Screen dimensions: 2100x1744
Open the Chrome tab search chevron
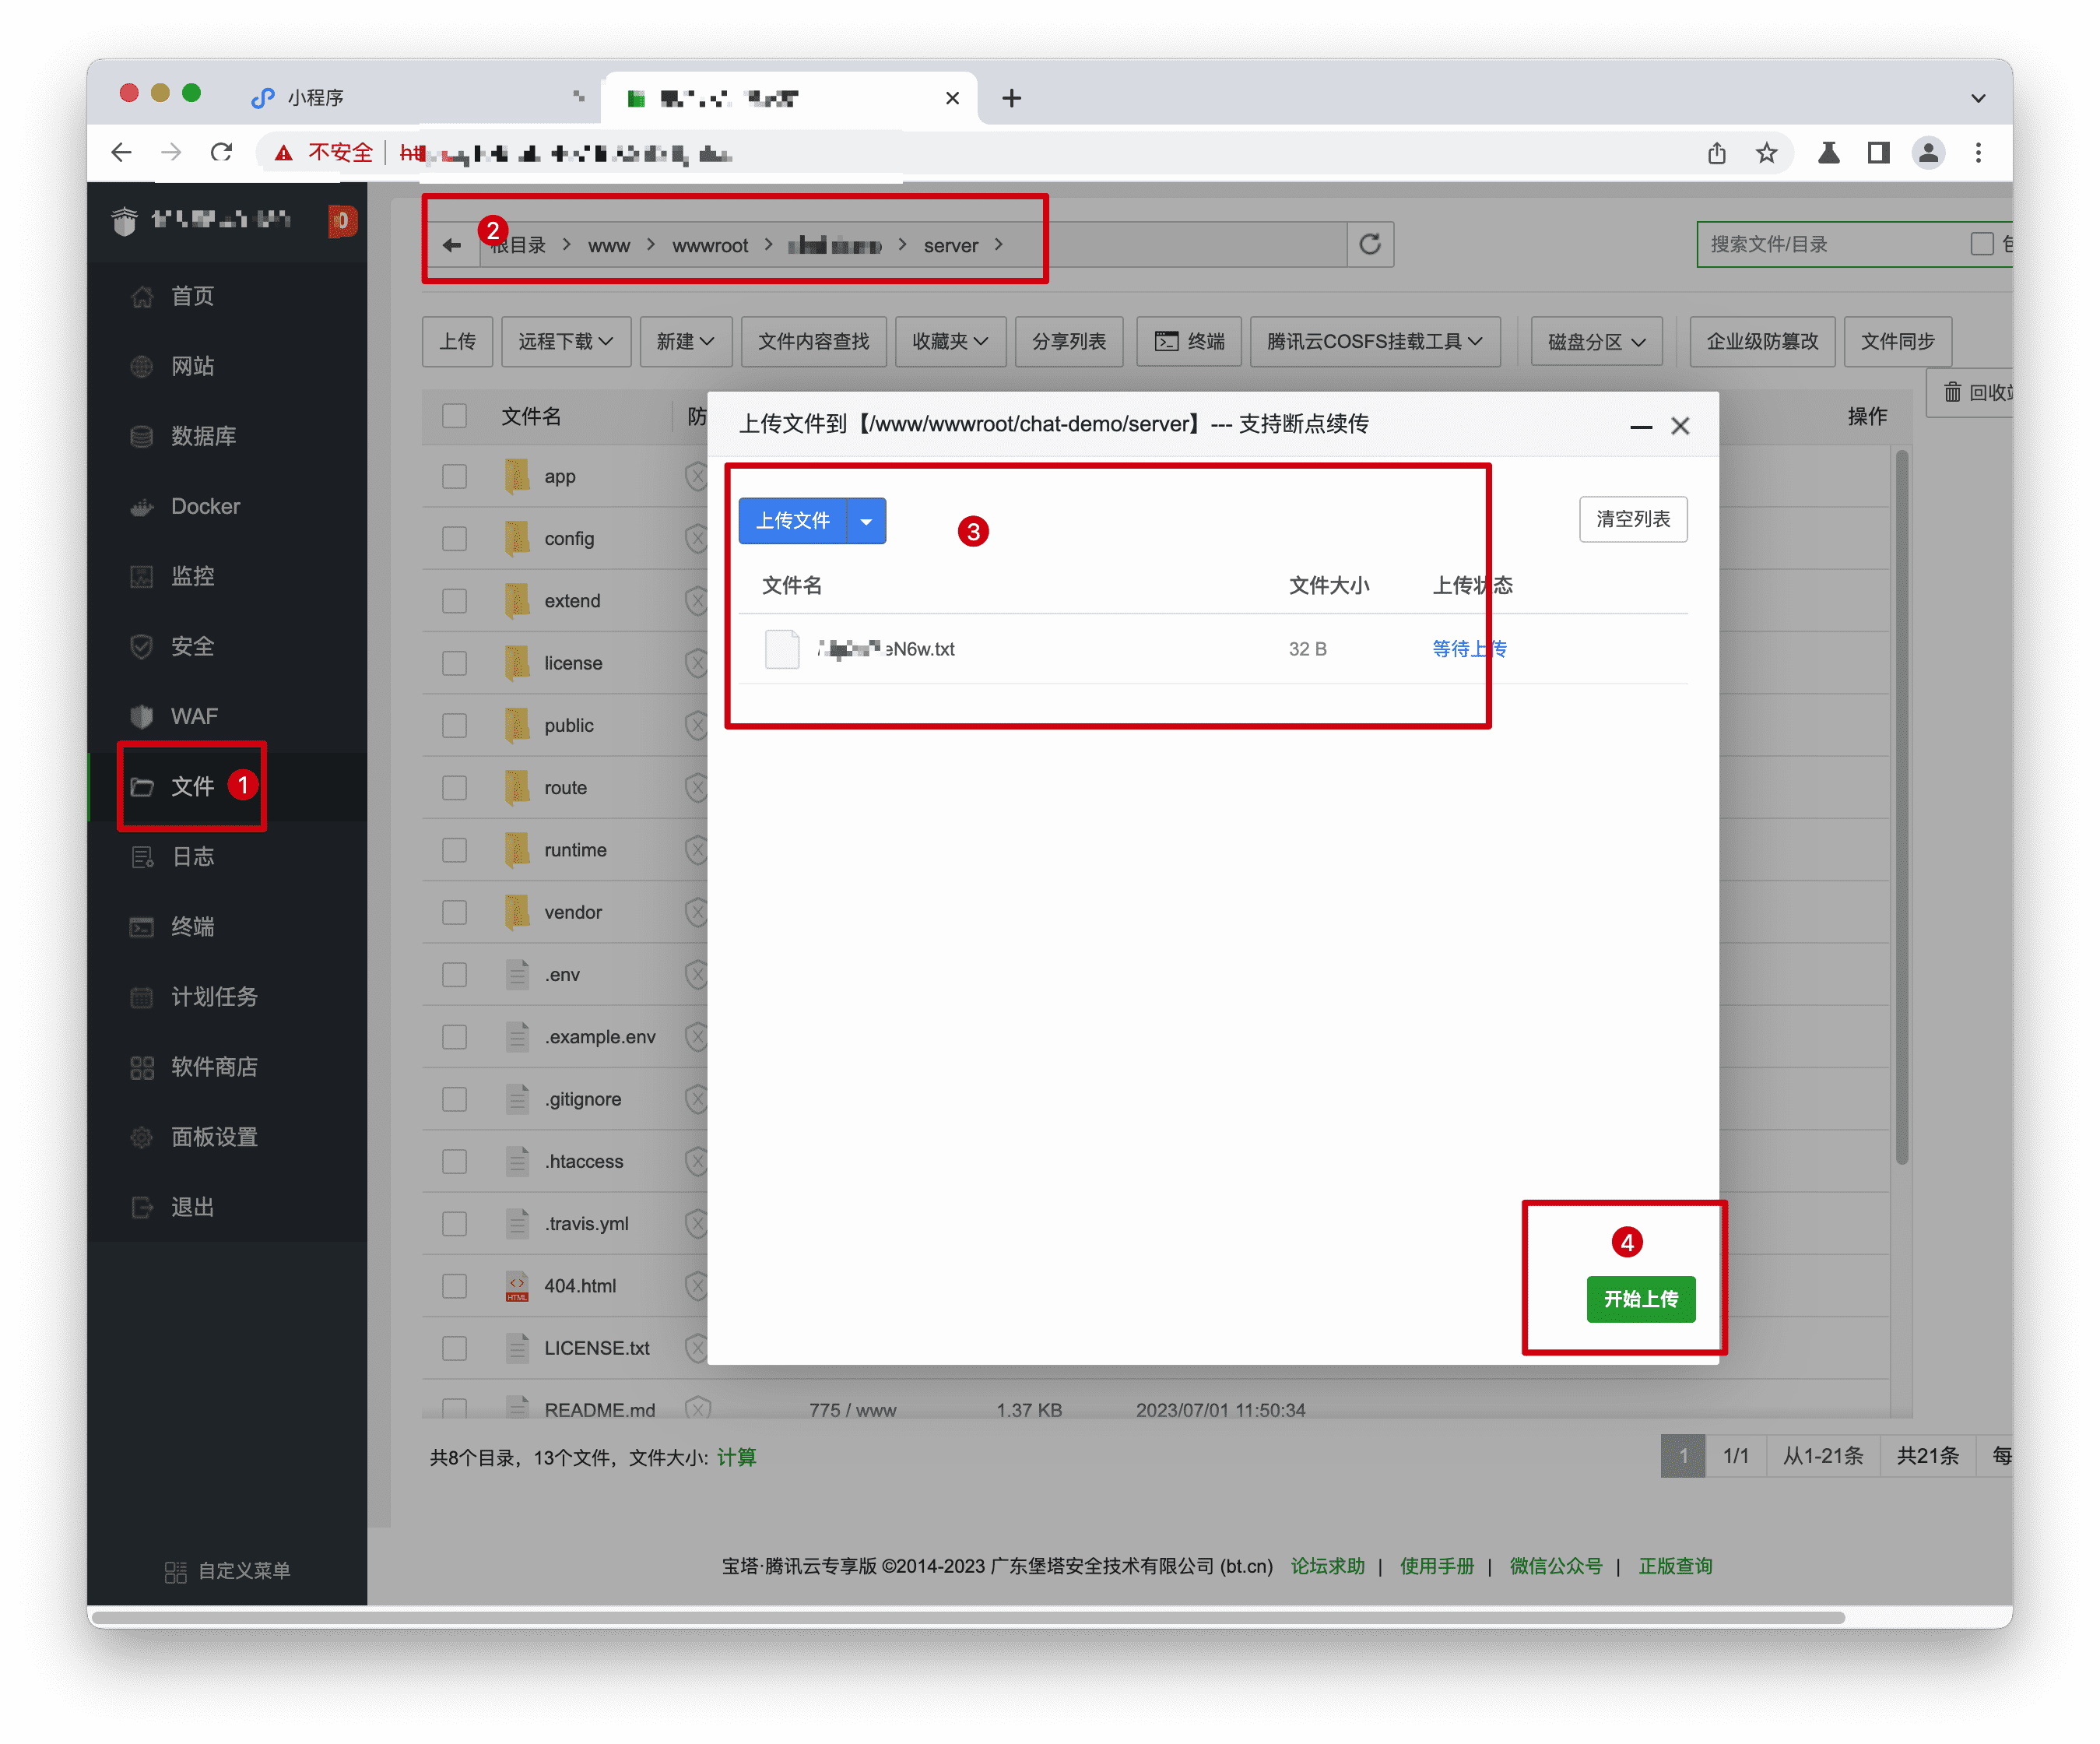pyautogui.click(x=1978, y=98)
